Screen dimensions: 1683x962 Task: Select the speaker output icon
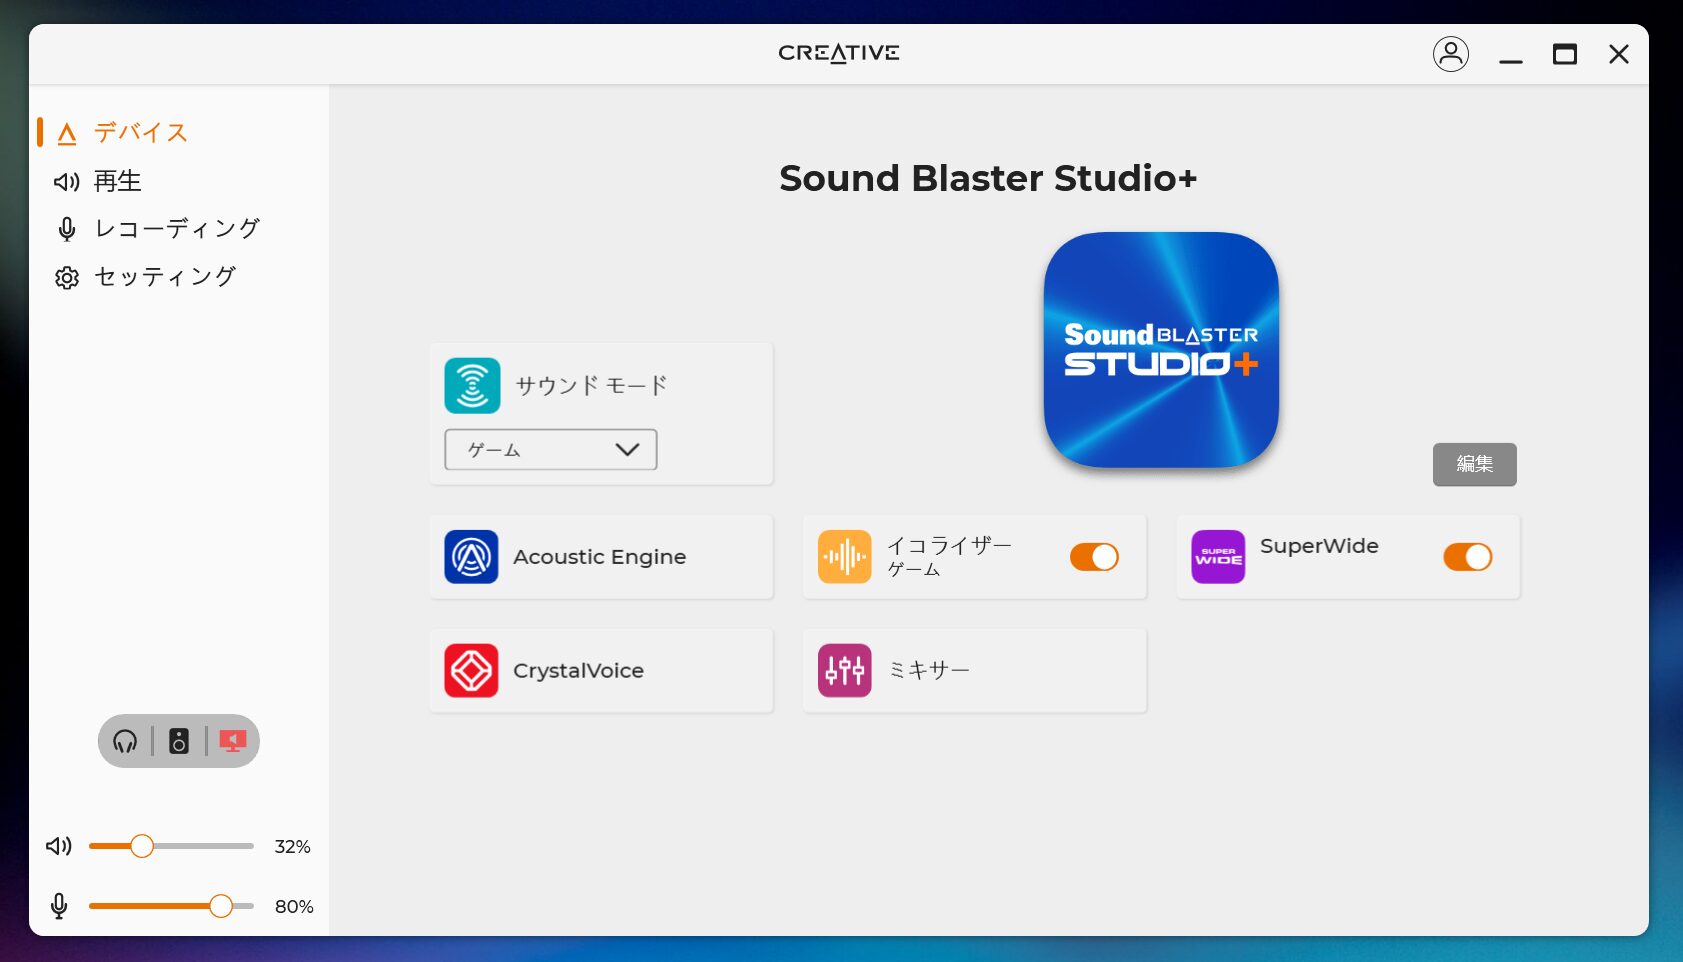click(x=179, y=741)
